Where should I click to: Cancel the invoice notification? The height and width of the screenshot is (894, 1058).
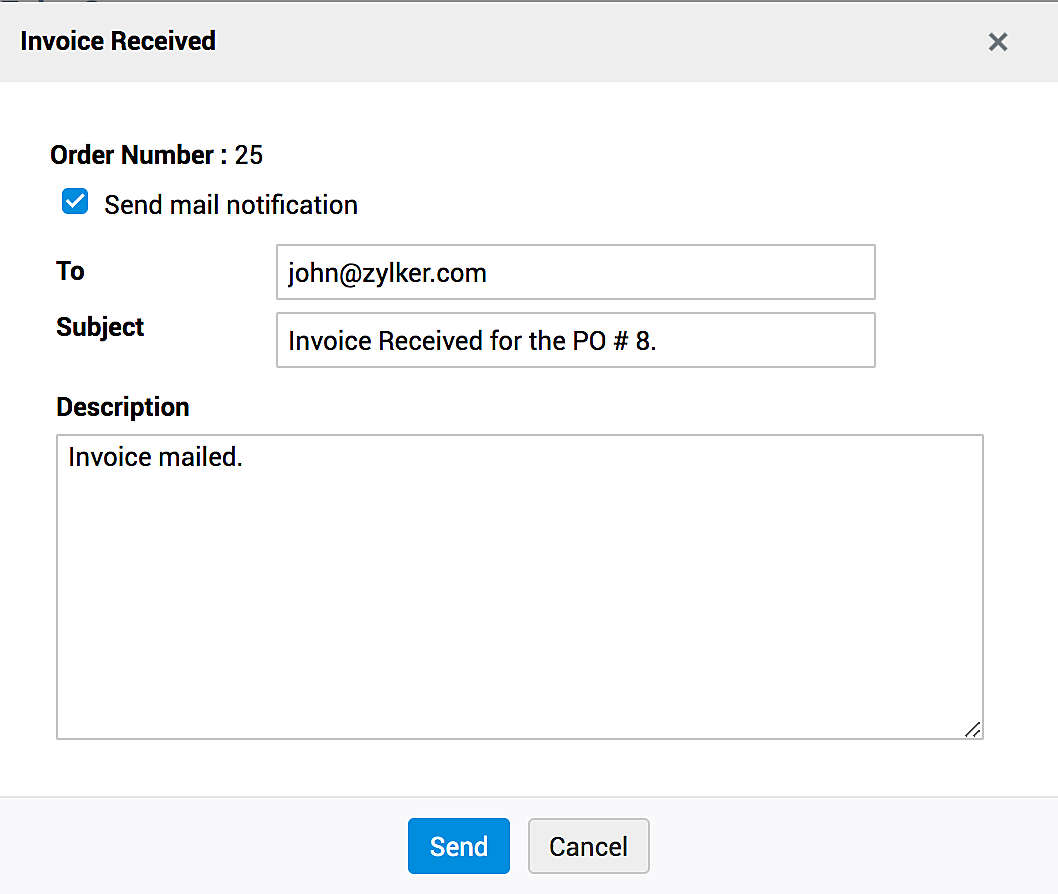coord(588,846)
